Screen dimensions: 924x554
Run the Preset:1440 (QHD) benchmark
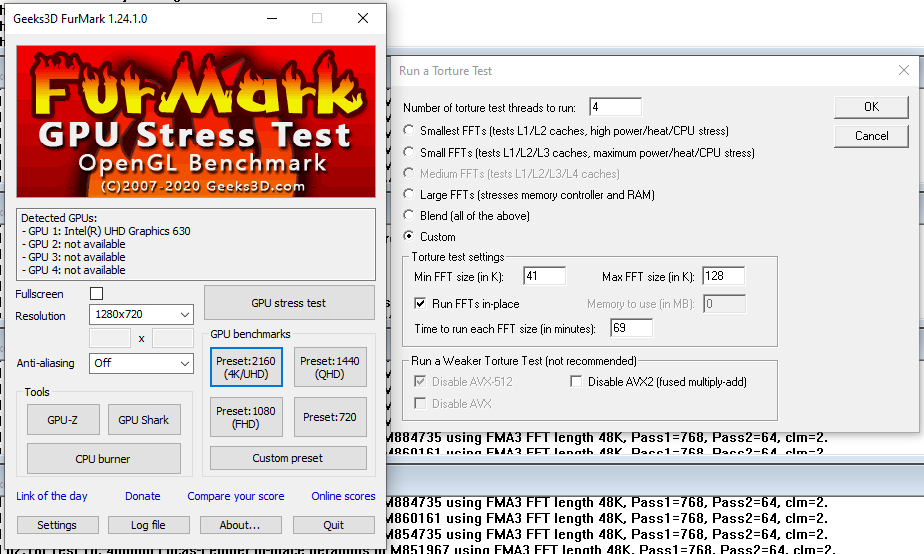330,367
